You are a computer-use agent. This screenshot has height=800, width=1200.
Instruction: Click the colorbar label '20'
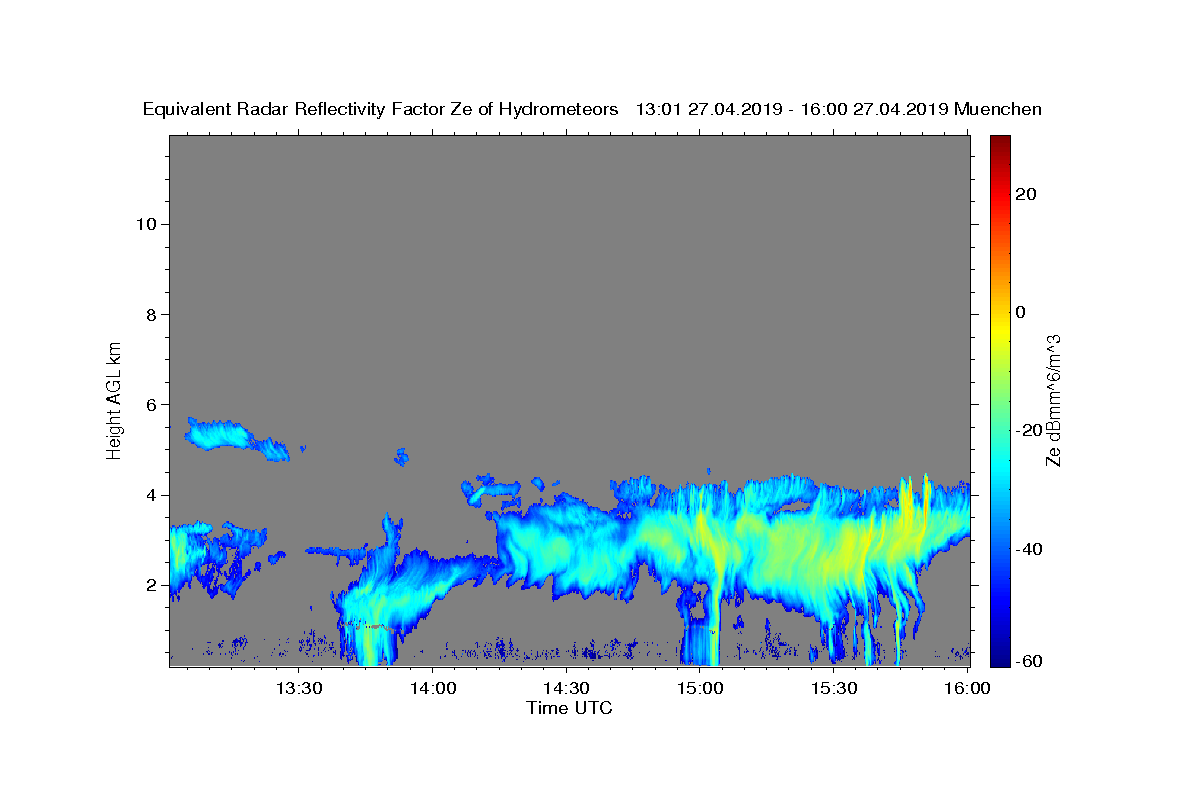click(1026, 194)
